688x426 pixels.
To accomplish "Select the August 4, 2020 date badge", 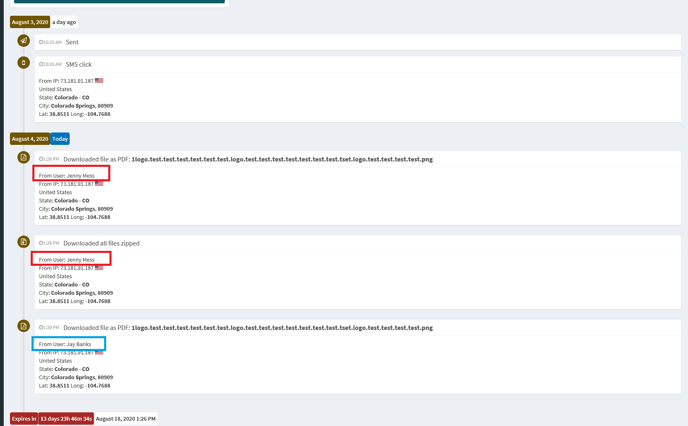I will tap(30, 139).
